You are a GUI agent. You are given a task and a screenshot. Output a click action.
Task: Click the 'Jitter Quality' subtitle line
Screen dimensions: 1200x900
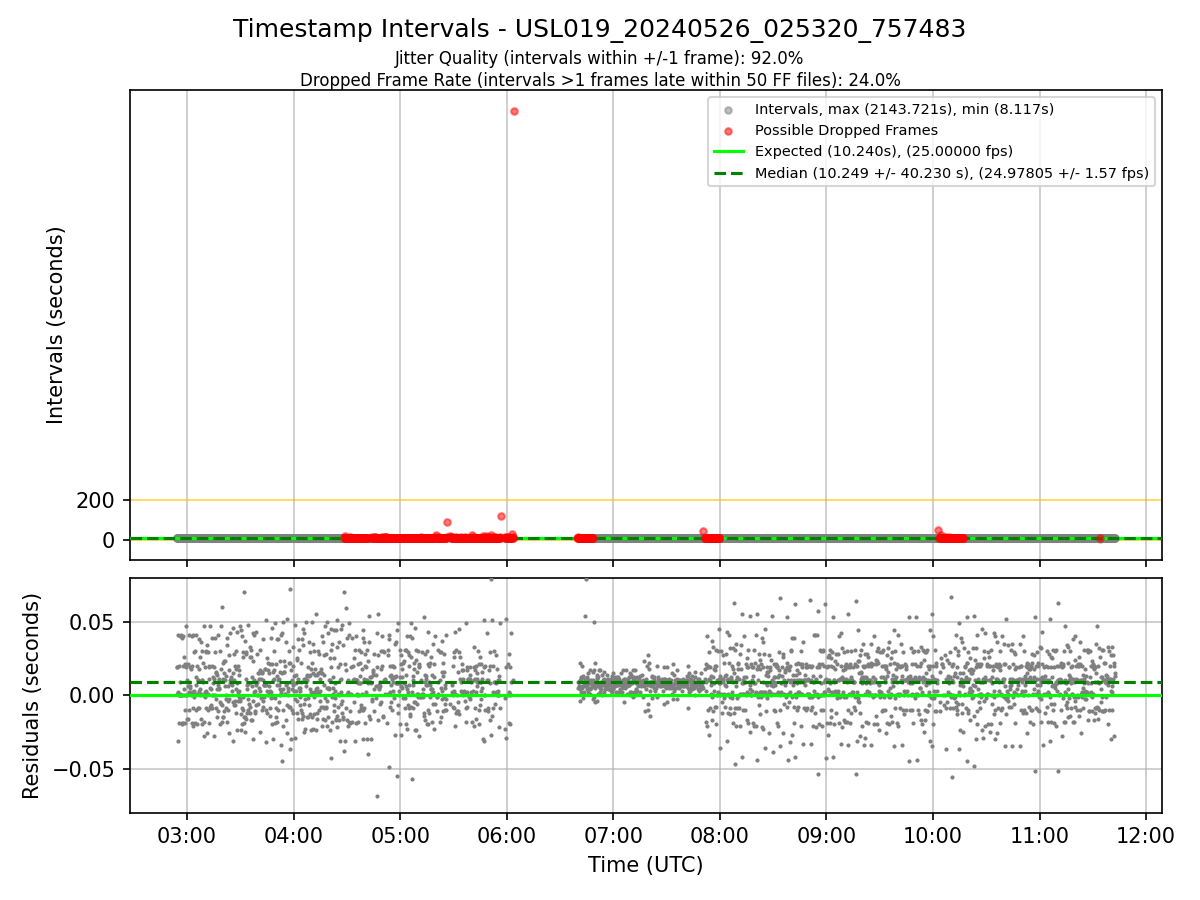[599, 58]
